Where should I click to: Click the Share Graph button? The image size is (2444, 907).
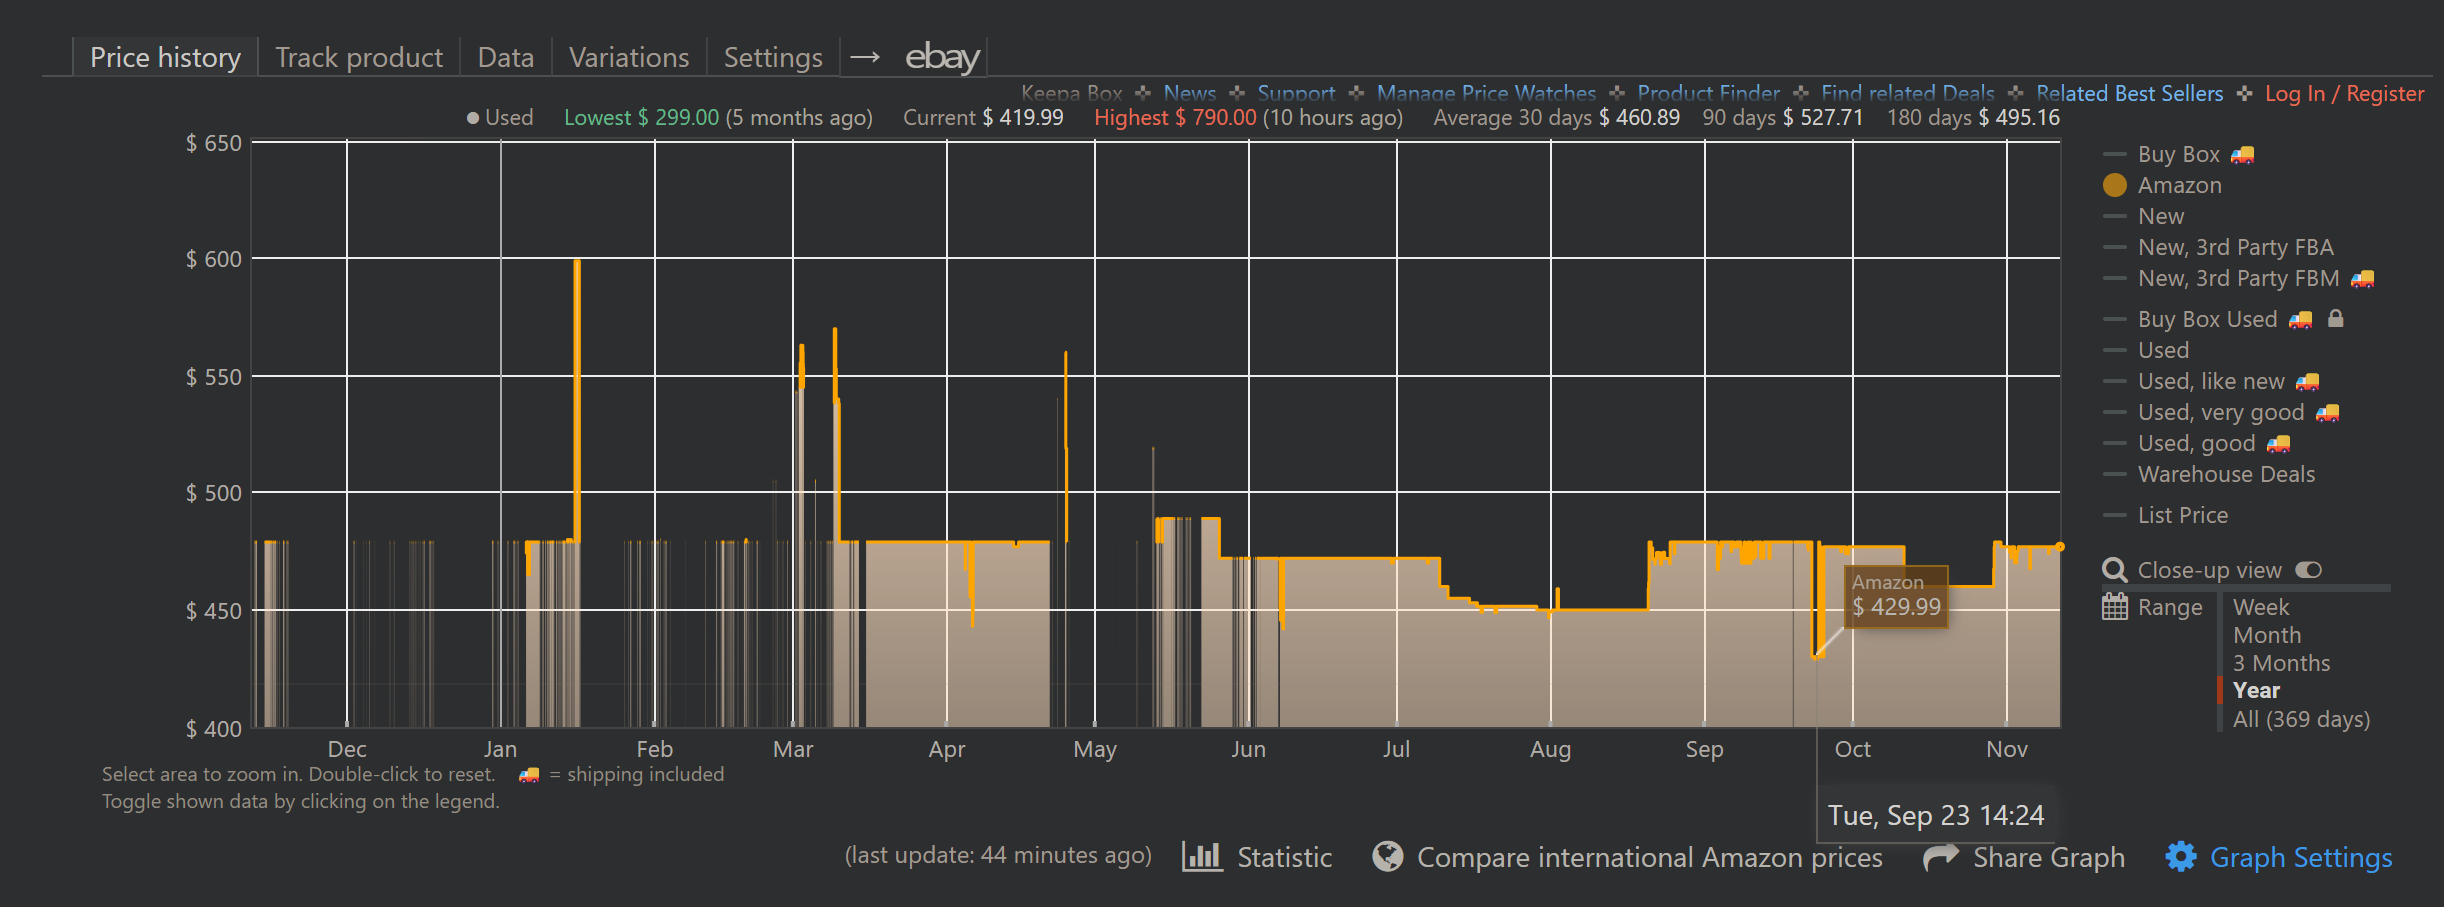point(2048,857)
